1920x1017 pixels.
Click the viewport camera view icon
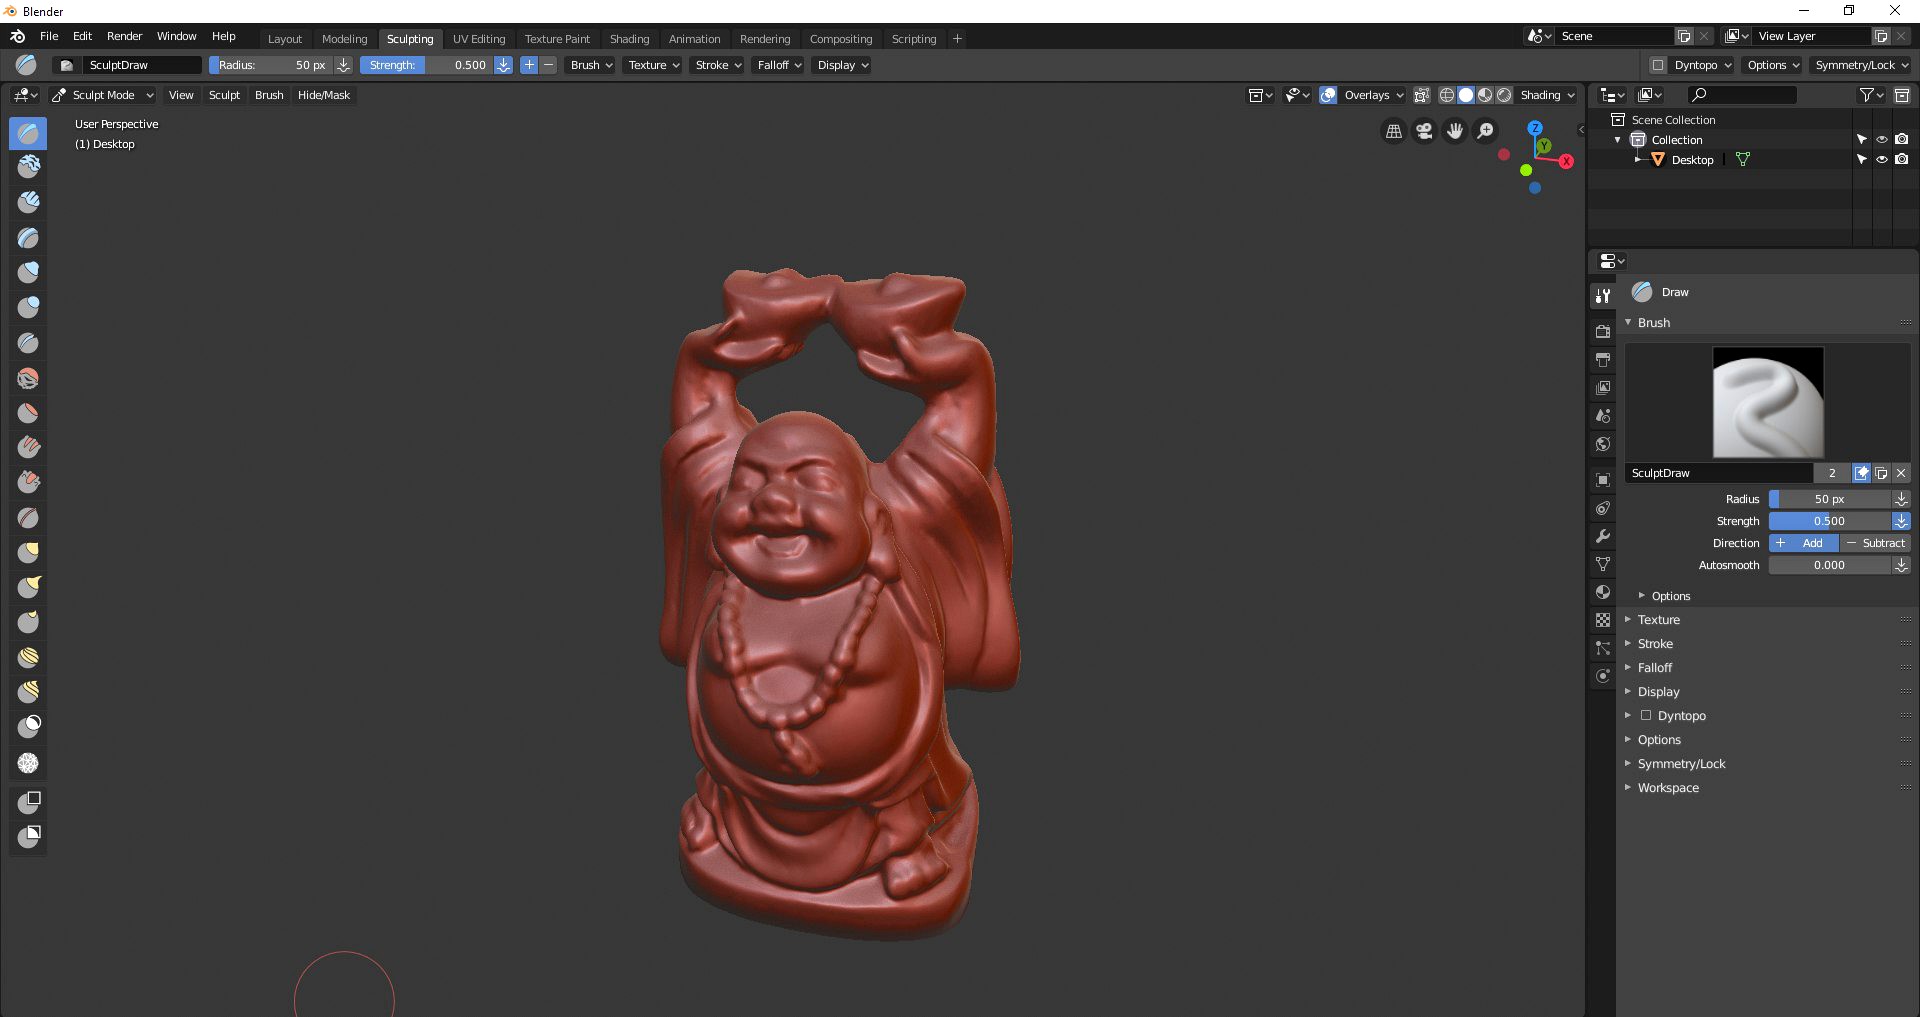(x=1424, y=131)
